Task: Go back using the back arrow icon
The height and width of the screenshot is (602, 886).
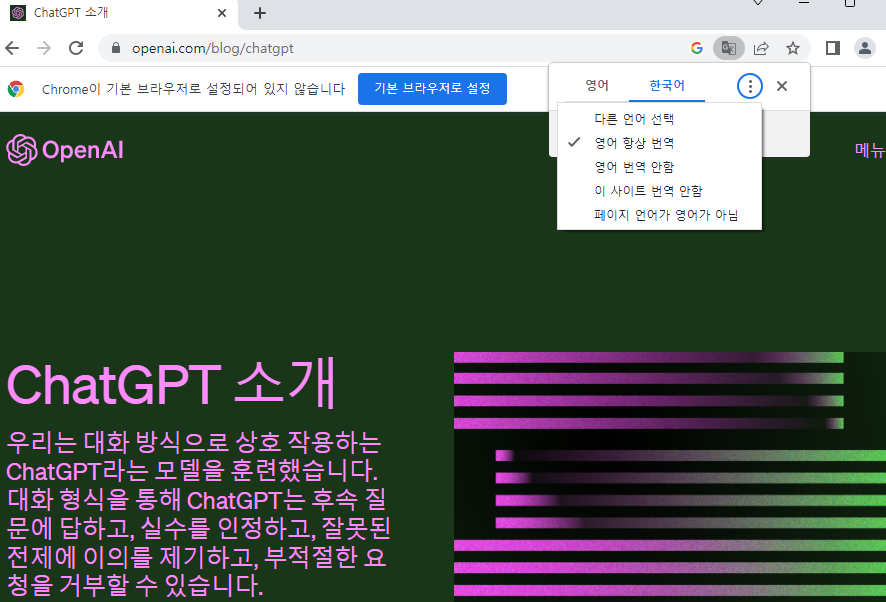Action: (x=11, y=47)
